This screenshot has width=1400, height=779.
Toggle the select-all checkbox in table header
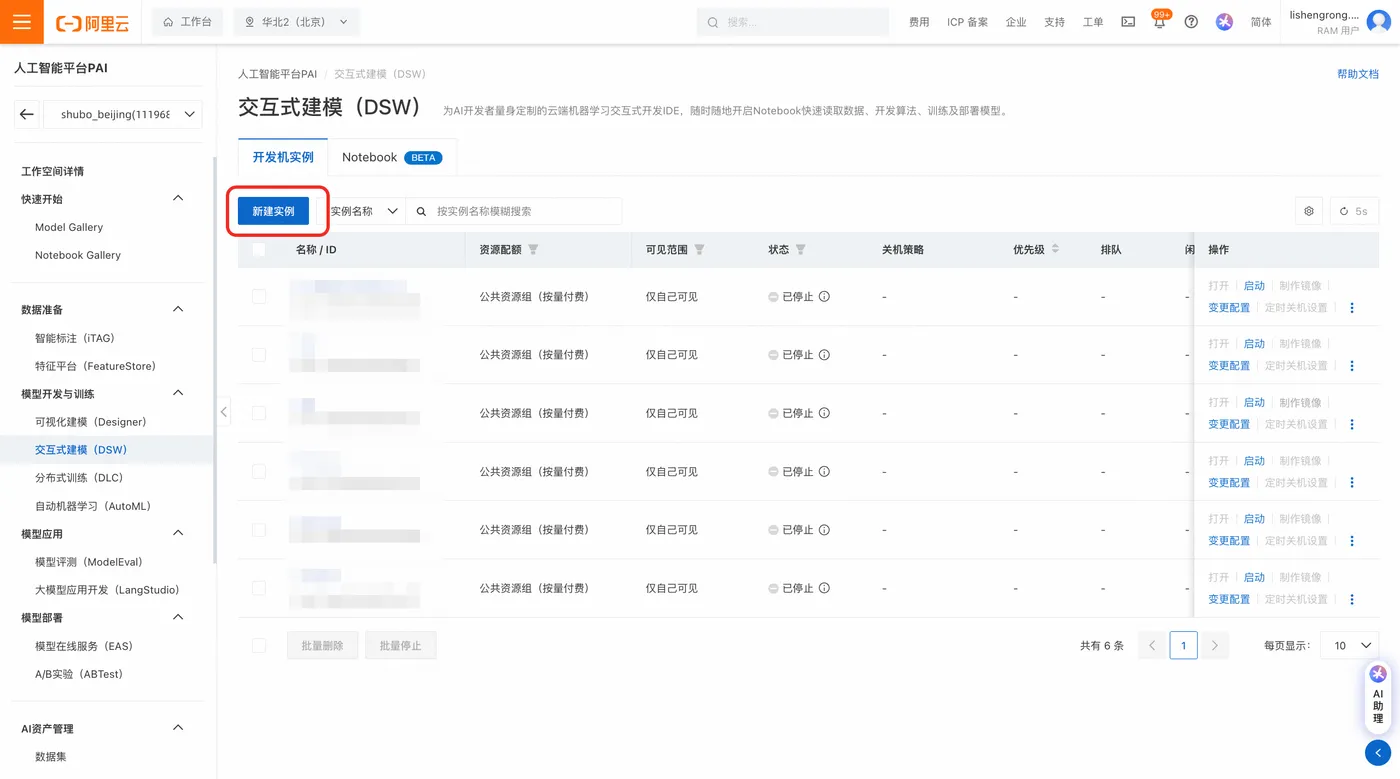pos(259,250)
